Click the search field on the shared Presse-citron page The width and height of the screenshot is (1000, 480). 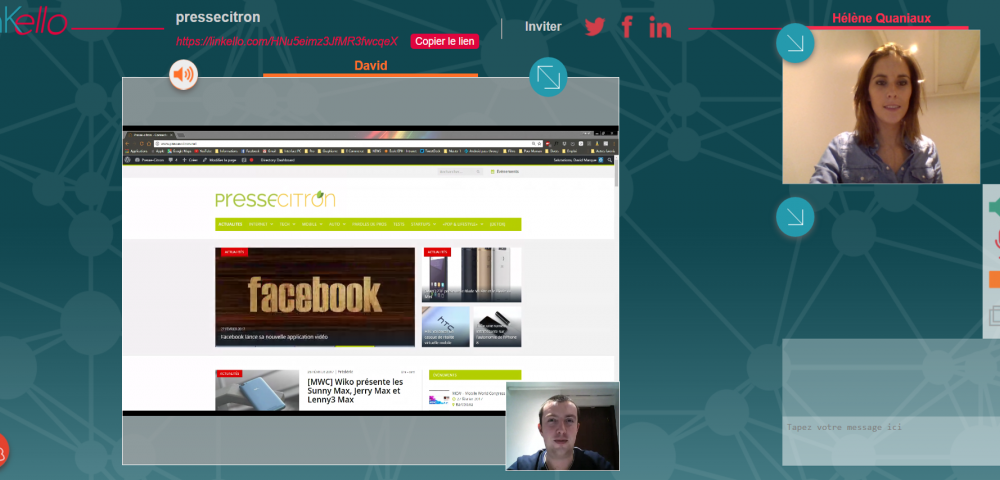[x=460, y=171]
